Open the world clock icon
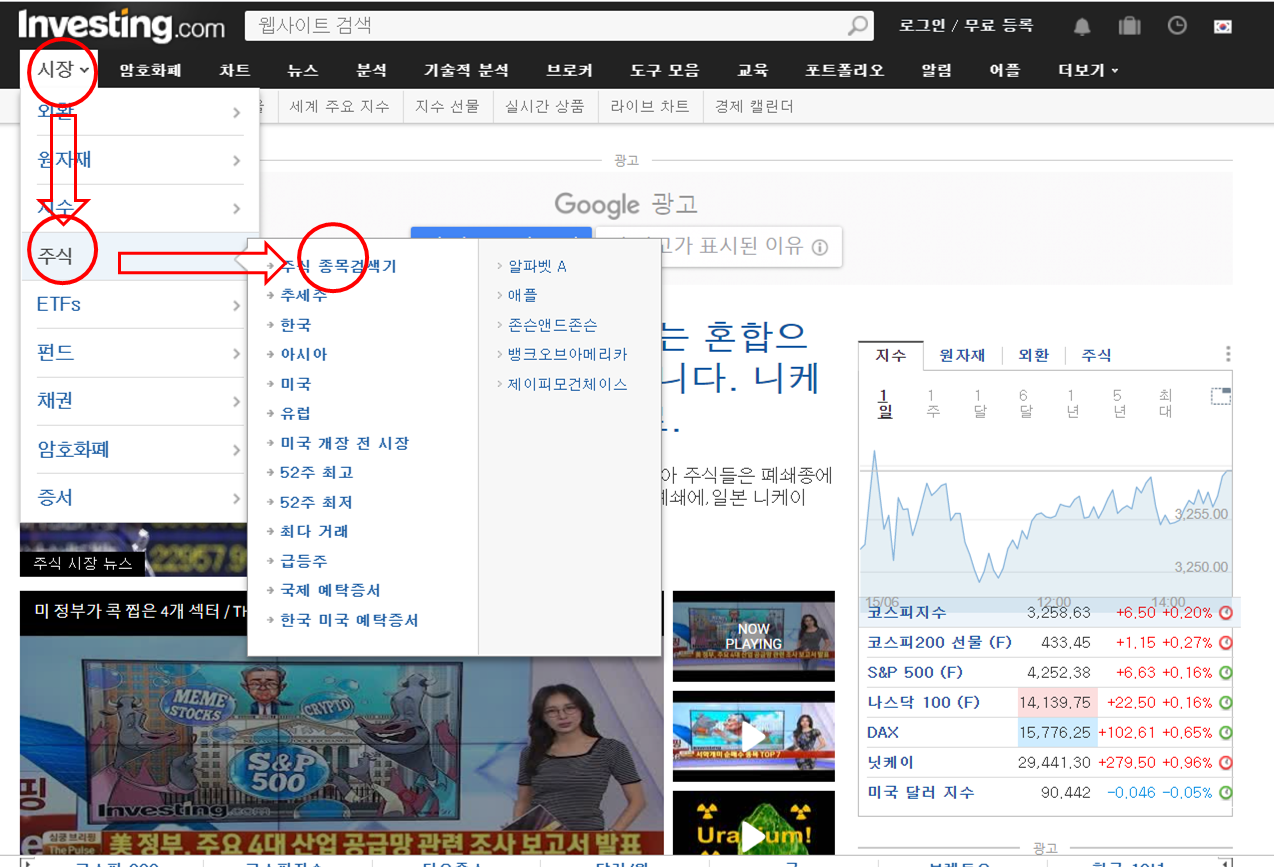1274x867 pixels. (1177, 26)
